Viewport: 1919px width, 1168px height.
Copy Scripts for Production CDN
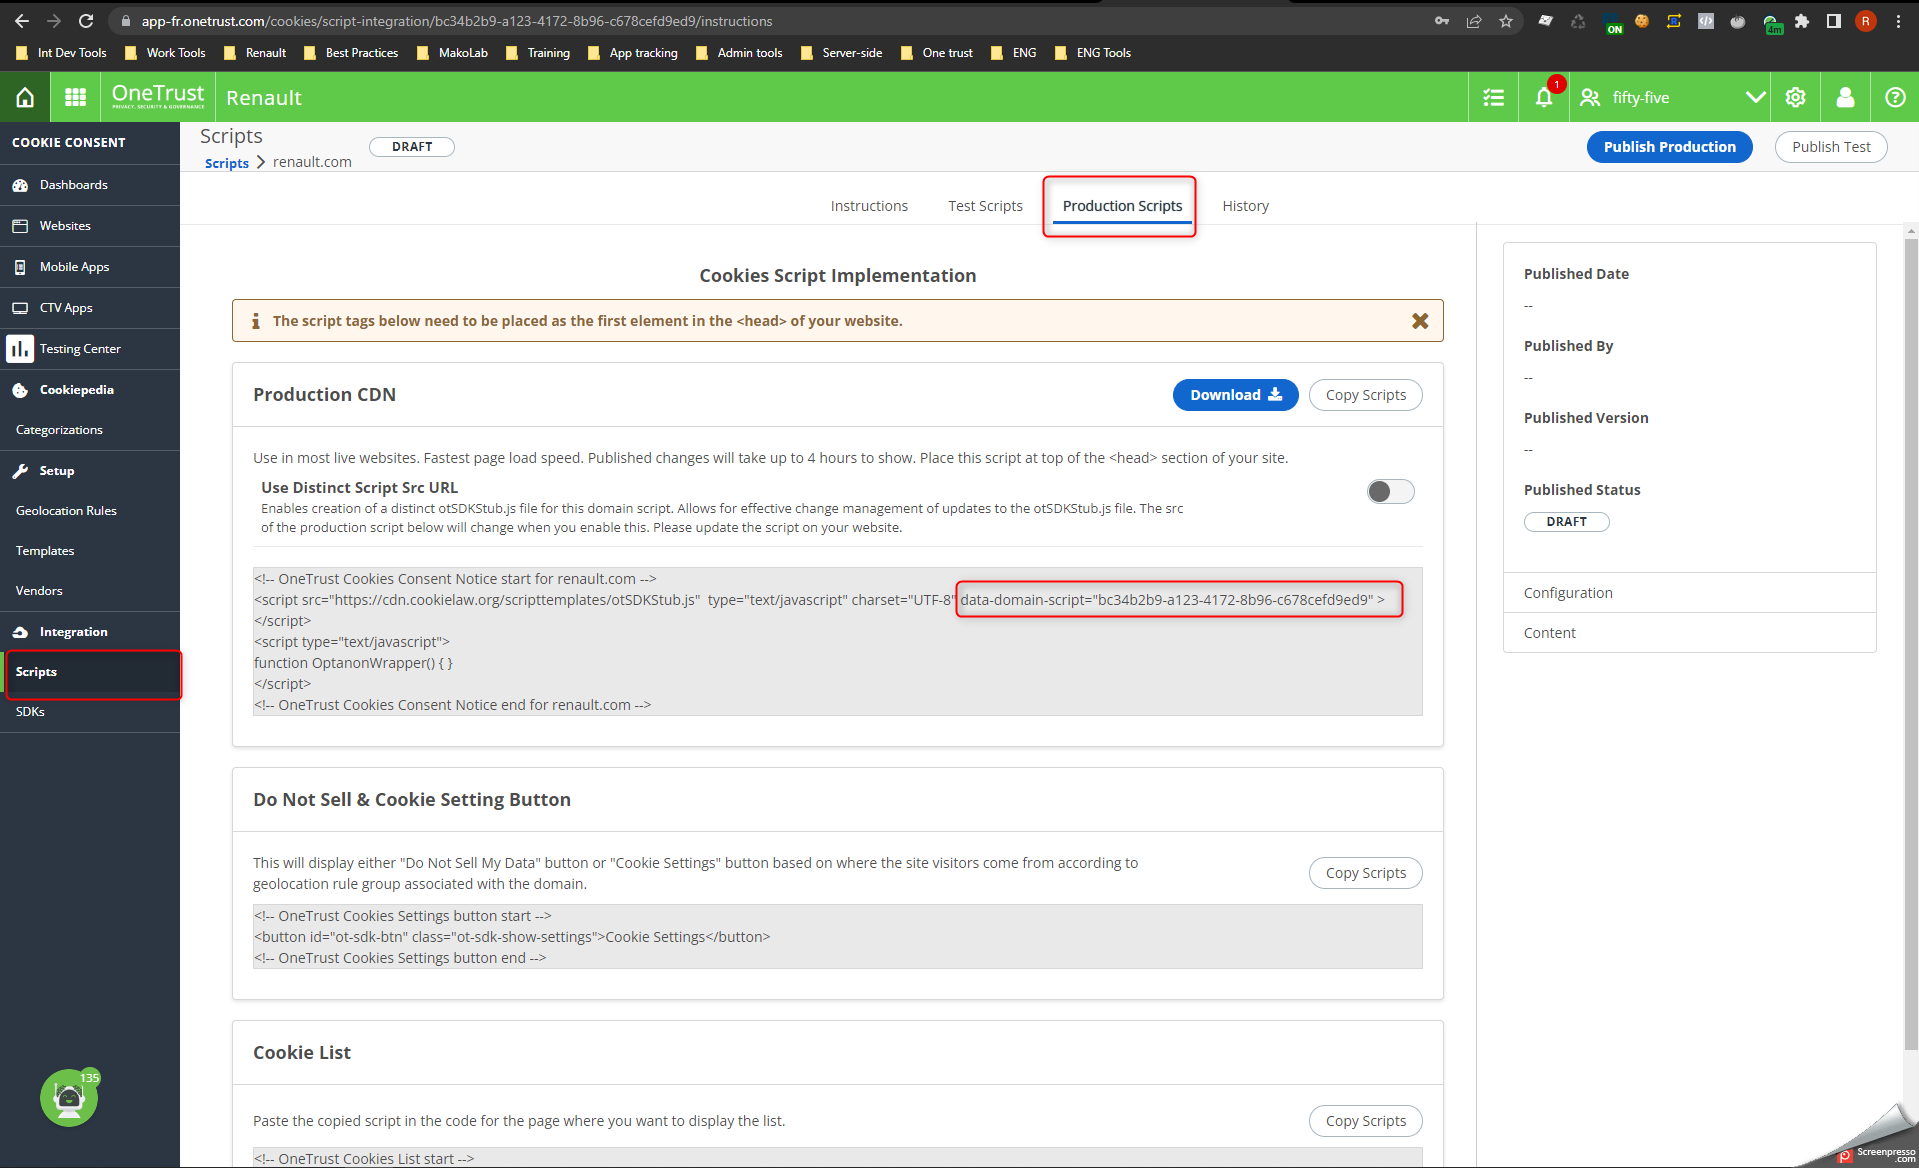point(1365,395)
